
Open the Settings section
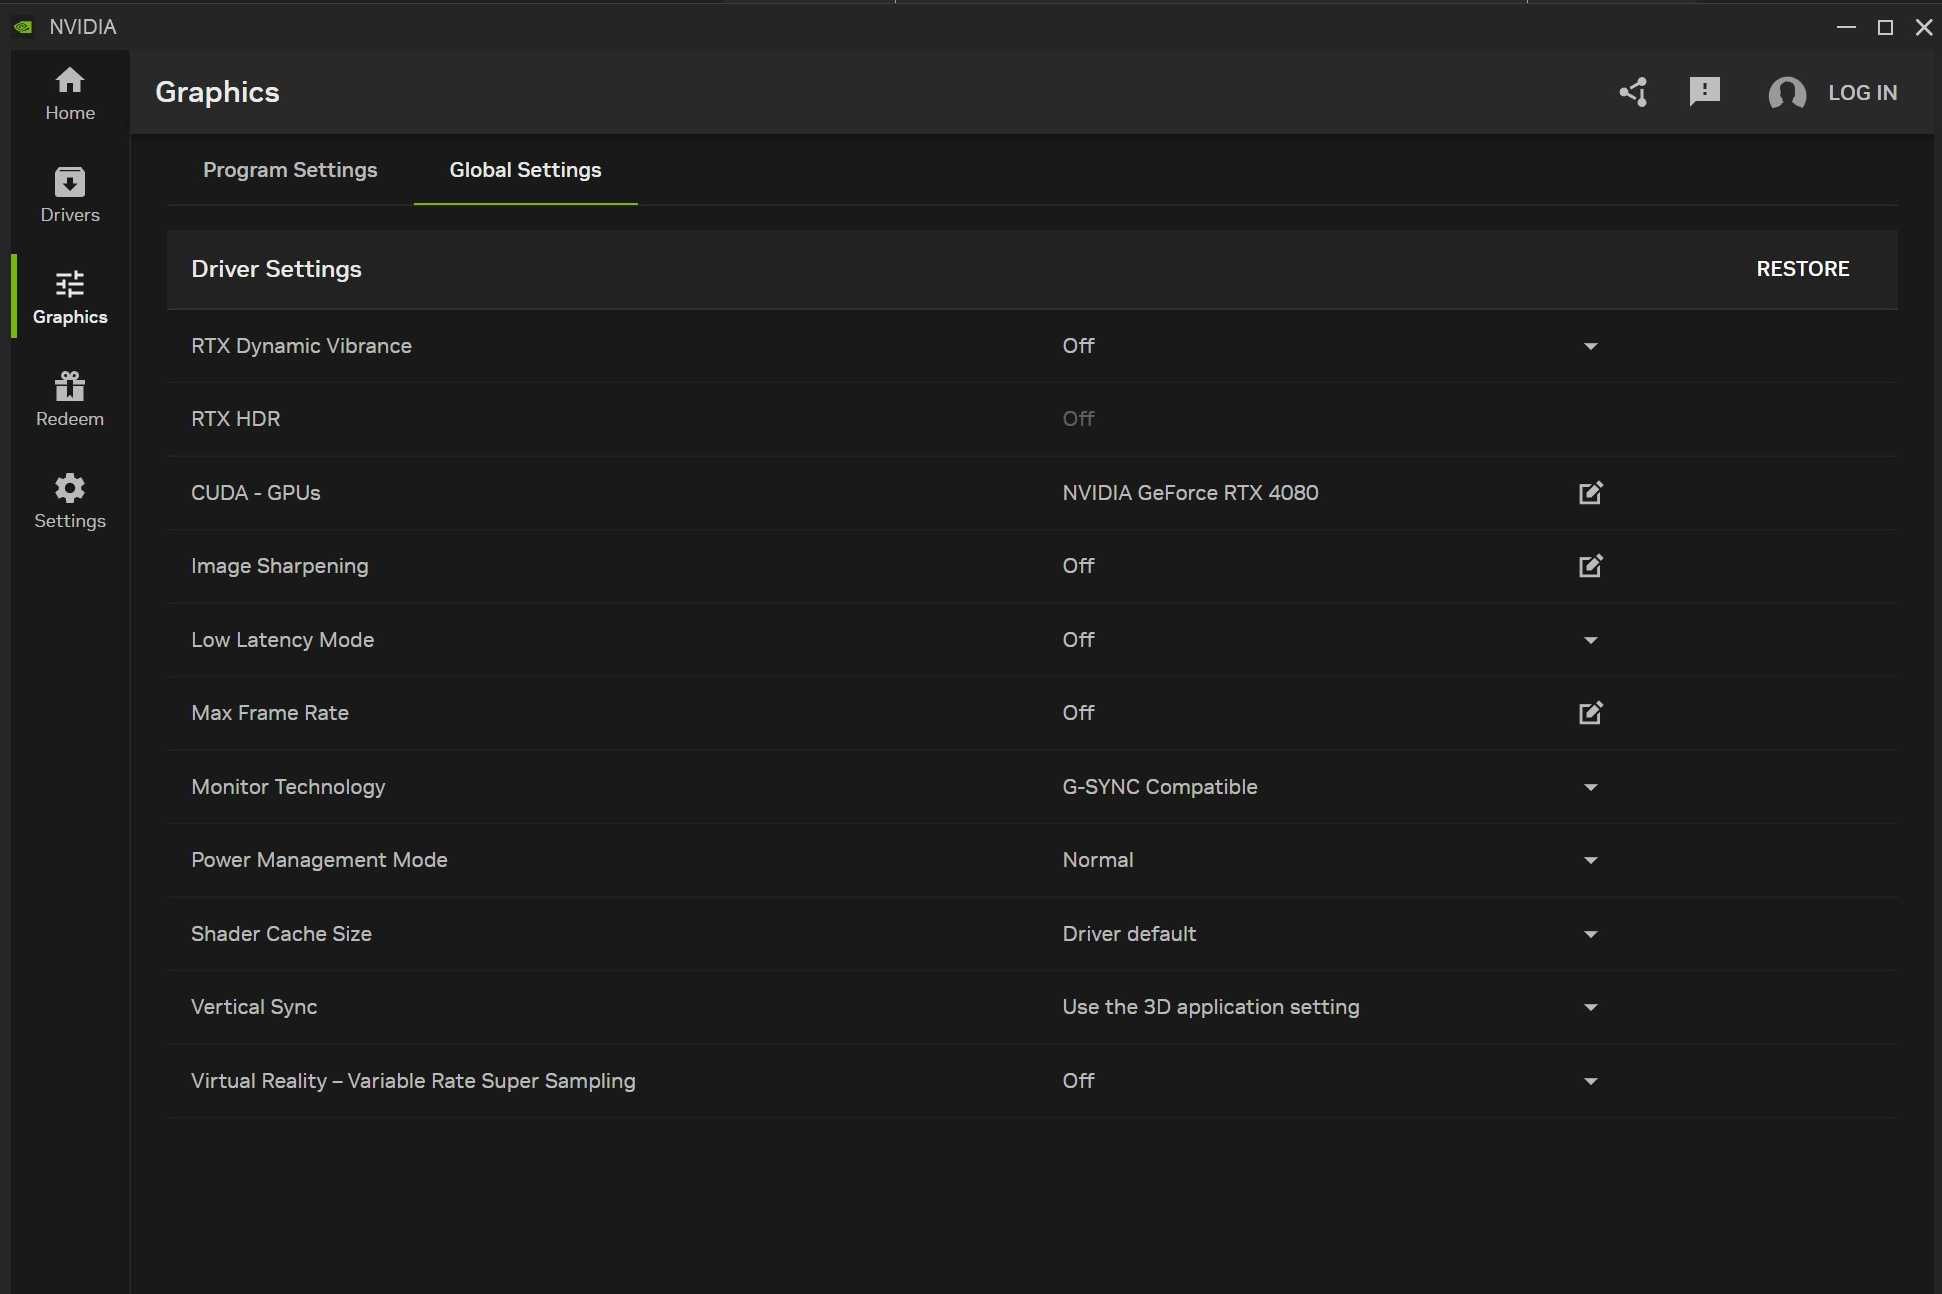tap(69, 500)
